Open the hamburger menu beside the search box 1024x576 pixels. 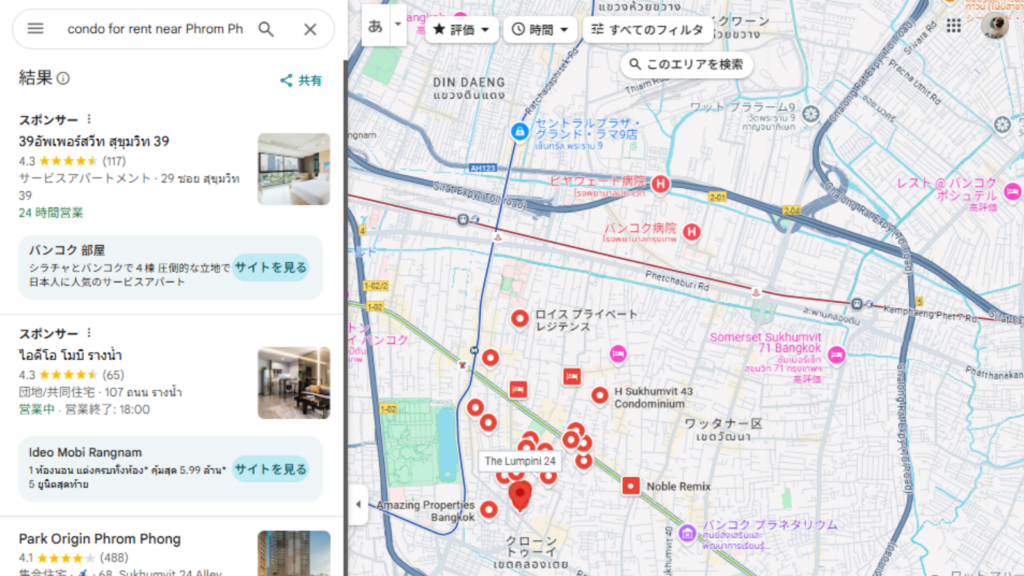tap(35, 29)
